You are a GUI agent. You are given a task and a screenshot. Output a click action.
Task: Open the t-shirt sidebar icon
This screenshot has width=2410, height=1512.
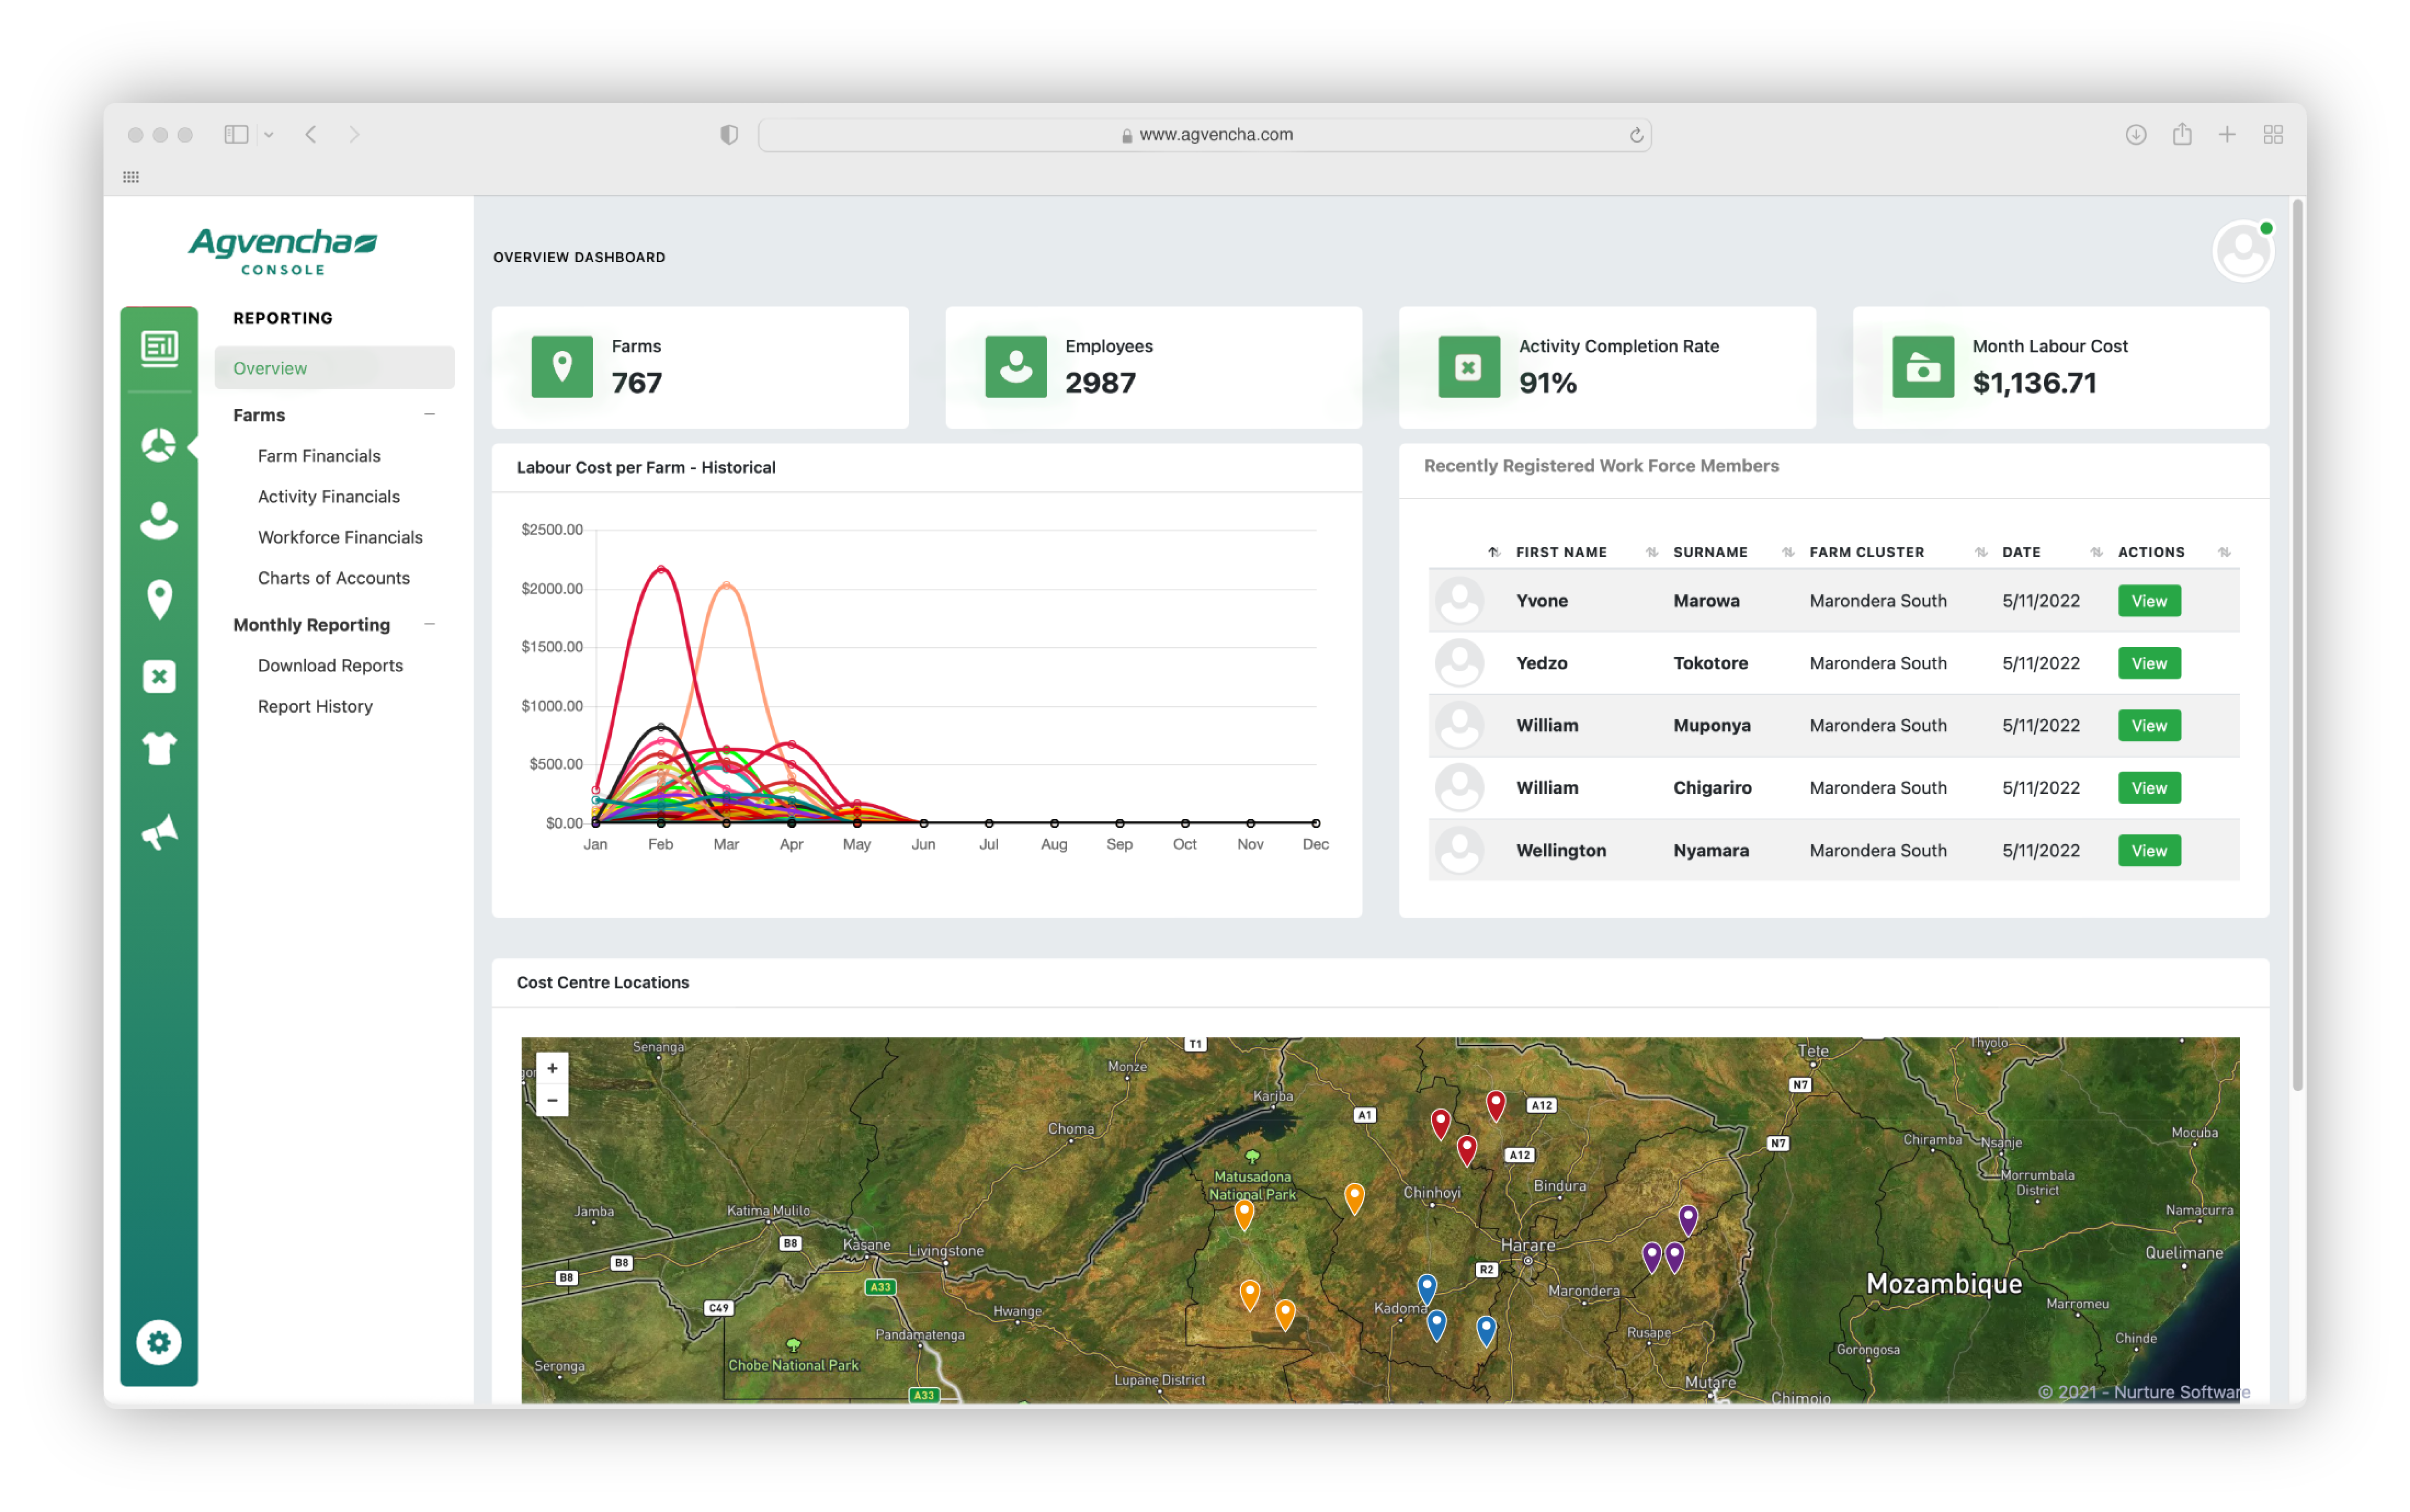click(x=159, y=748)
